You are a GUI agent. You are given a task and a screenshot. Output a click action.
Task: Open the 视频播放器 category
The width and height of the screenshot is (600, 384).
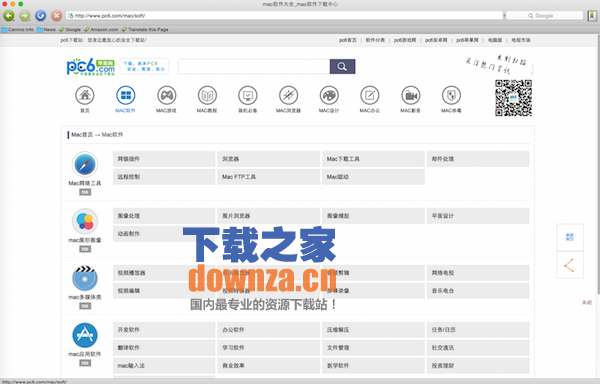(164, 273)
